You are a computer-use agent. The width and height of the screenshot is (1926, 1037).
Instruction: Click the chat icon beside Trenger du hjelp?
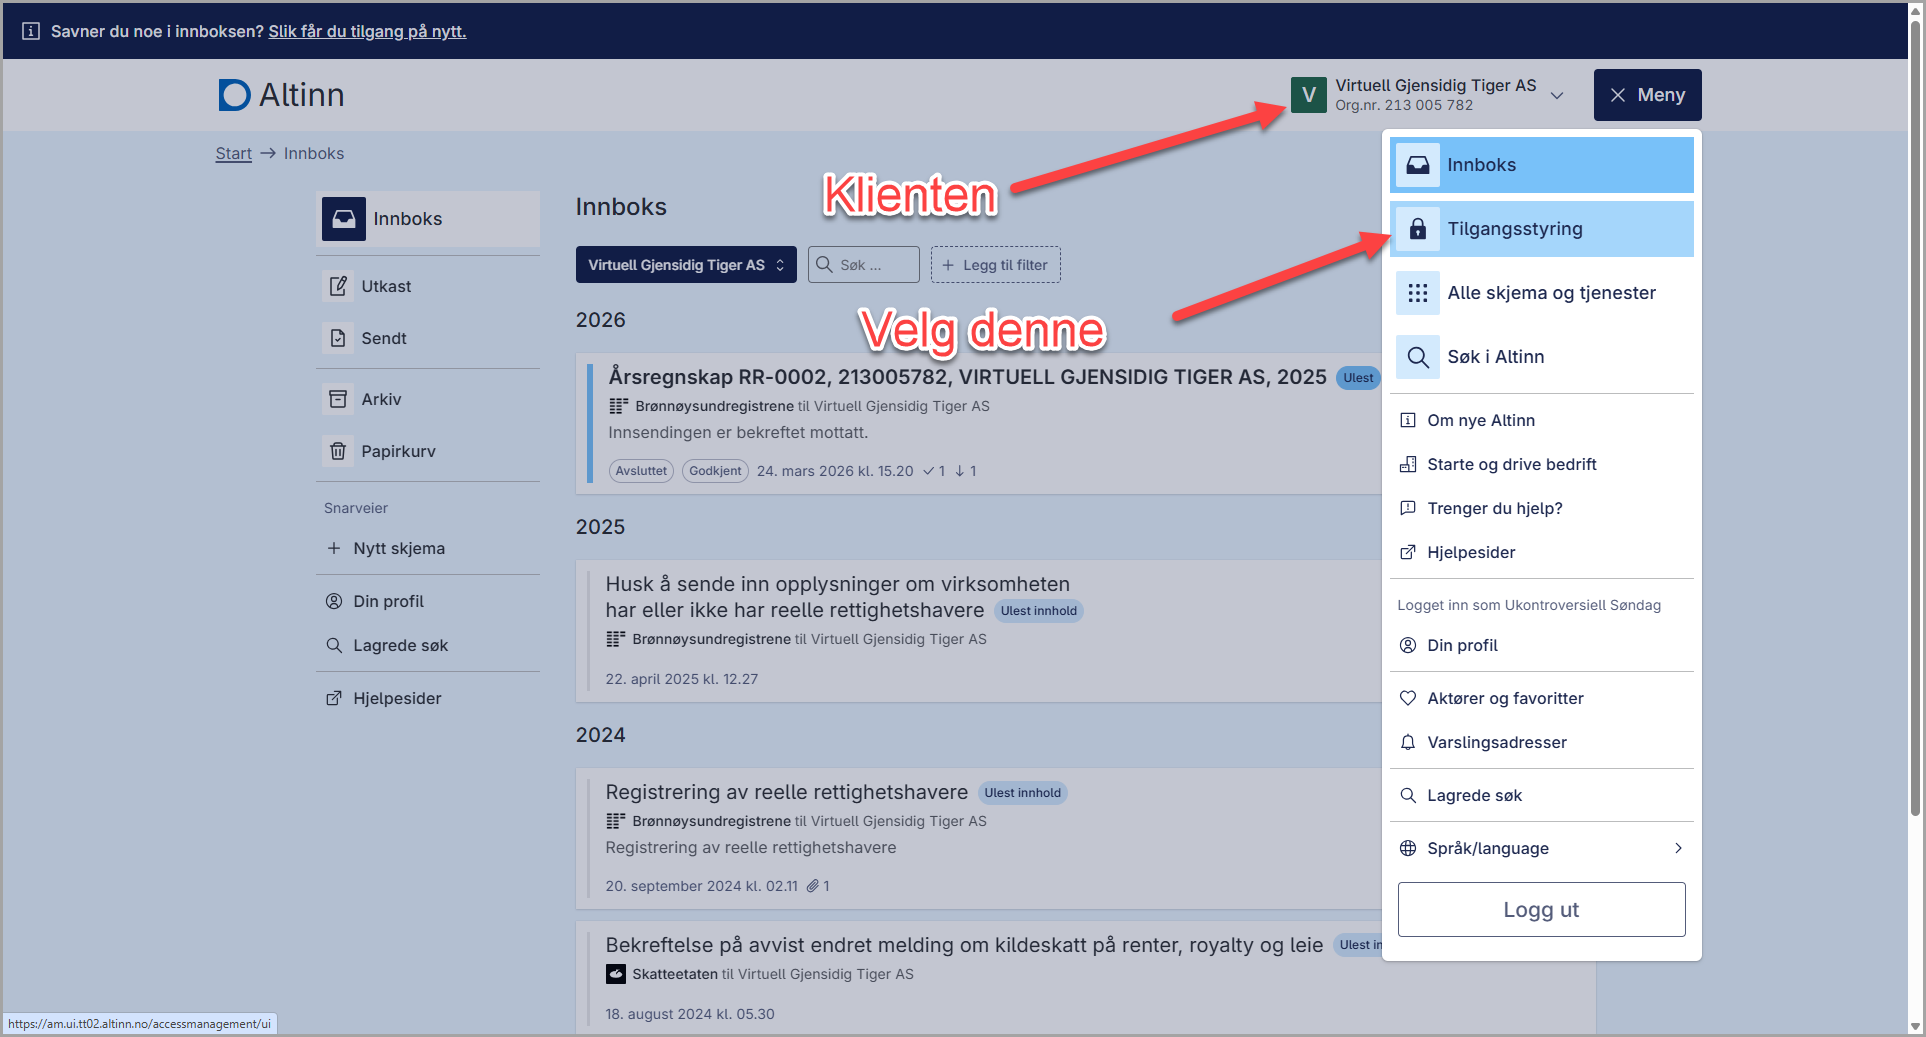pos(1408,508)
